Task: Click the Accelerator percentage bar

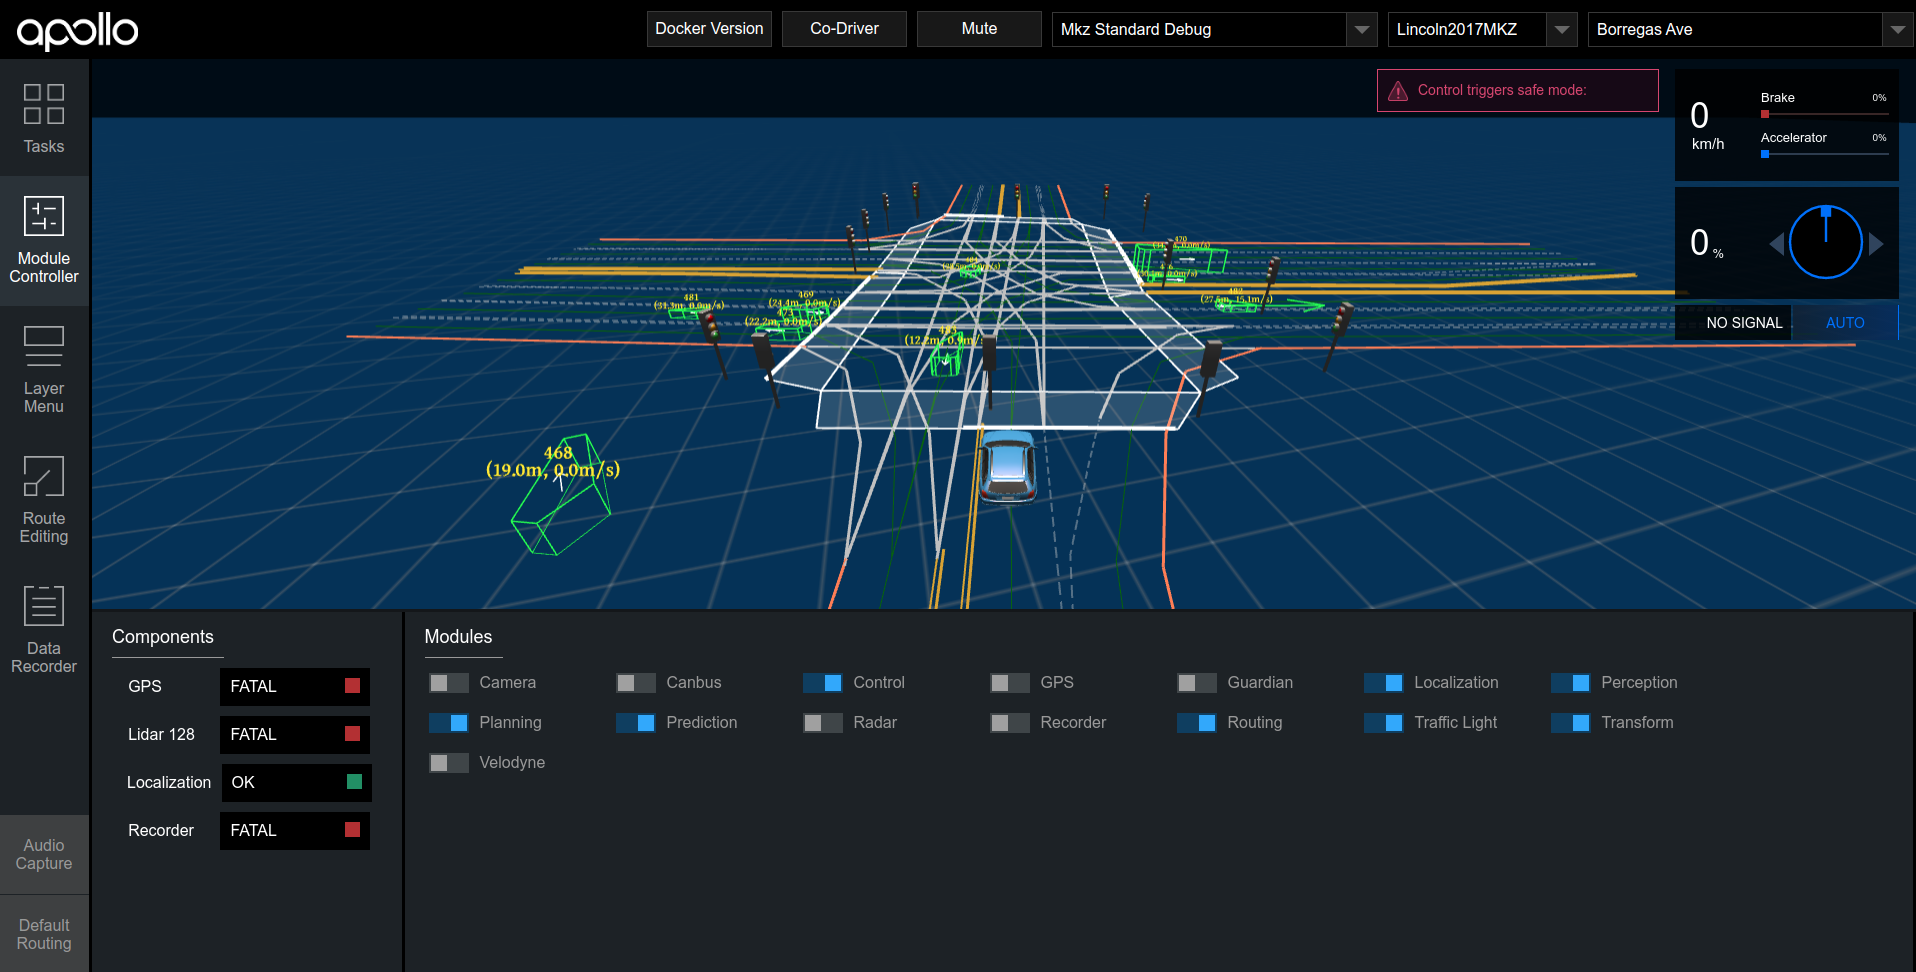Action: click(1824, 154)
